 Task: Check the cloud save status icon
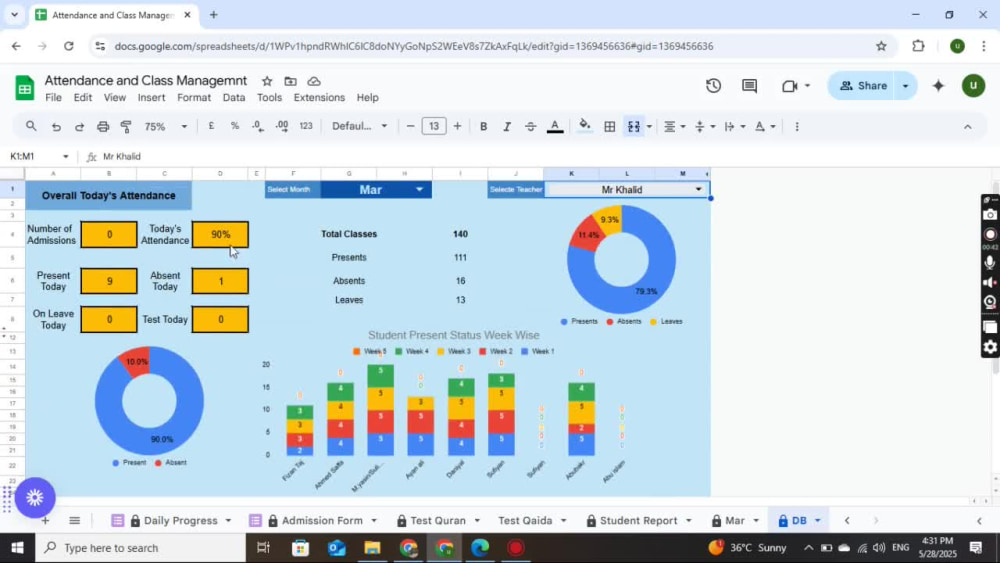(x=314, y=82)
